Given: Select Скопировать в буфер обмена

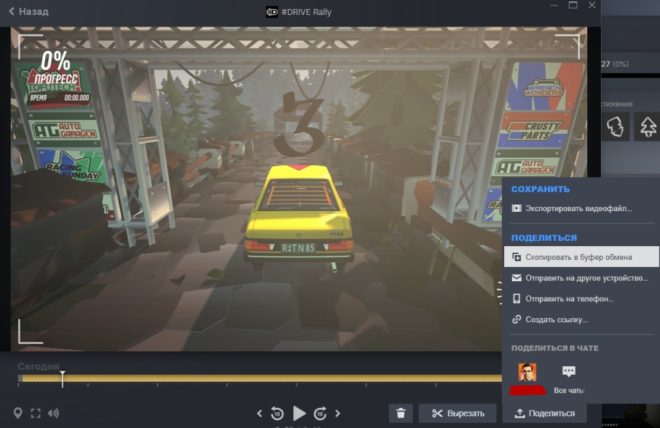Looking at the screenshot, I should pyautogui.click(x=581, y=257).
